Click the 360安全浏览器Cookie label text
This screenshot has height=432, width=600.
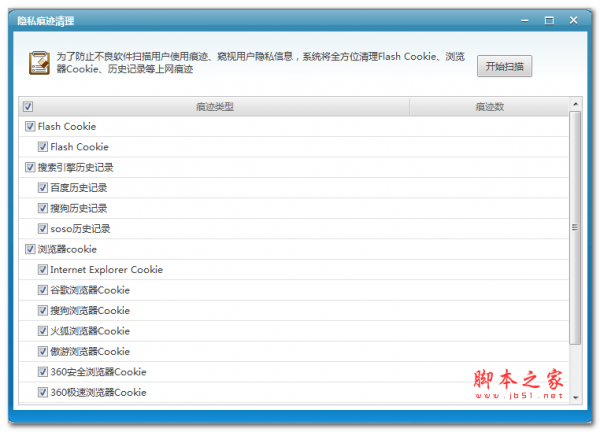point(98,372)
